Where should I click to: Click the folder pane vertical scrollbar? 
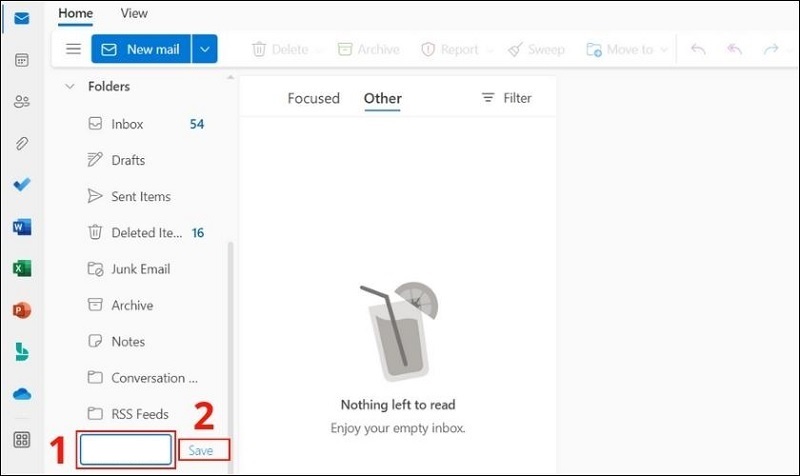232,340
